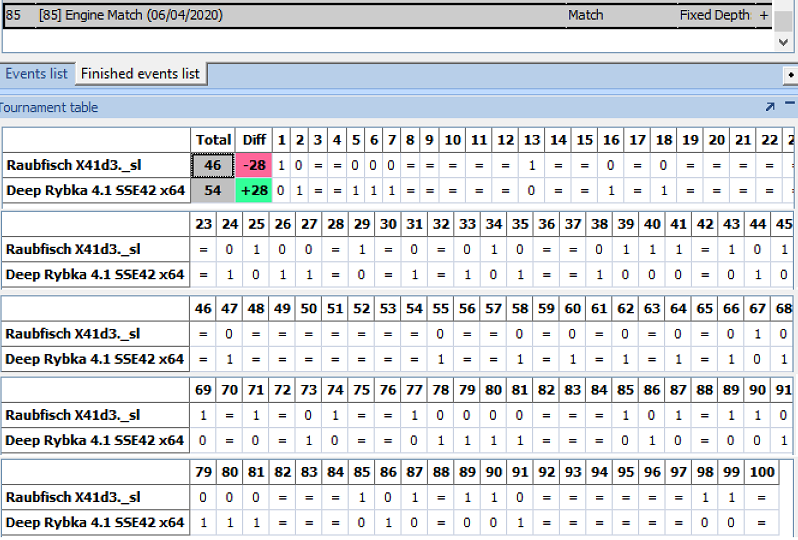Screen dimensions: 798x540
Task: Click Raubfisch X41d3._sl in the games 69–91 block
Action: 72,416
